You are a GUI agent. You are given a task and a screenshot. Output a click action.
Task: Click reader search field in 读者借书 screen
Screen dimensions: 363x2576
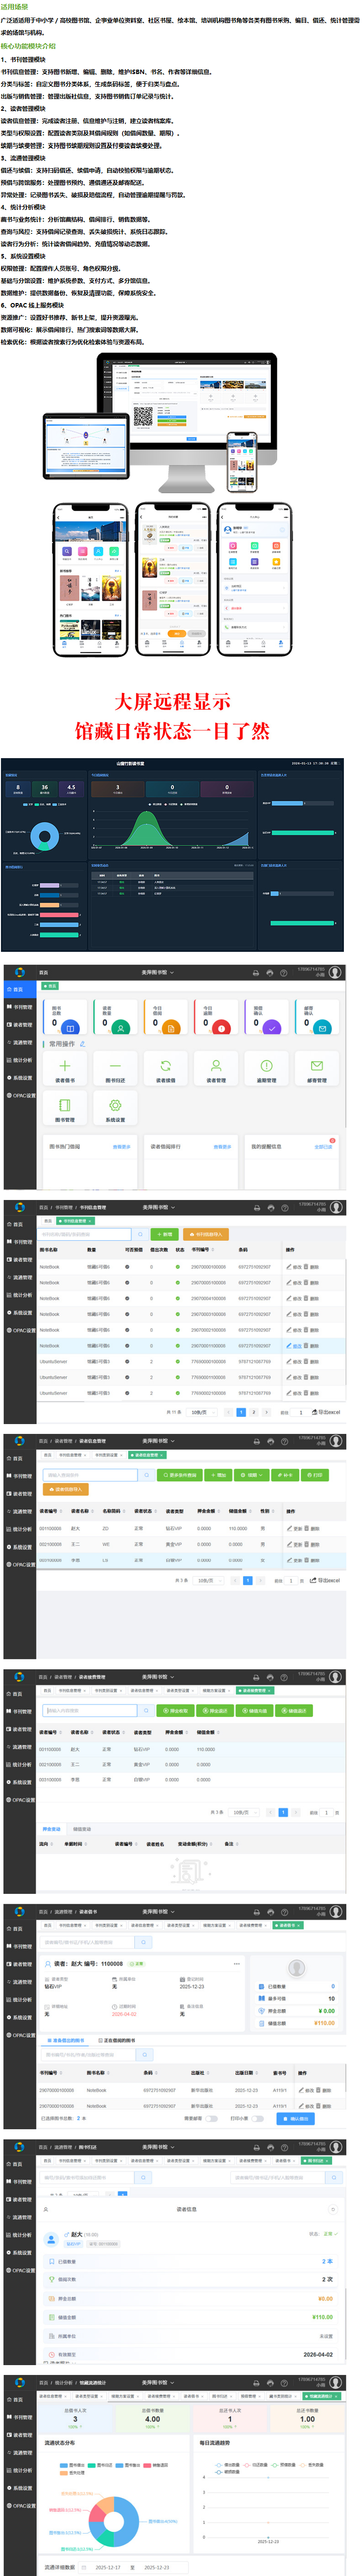[88, 1942]
